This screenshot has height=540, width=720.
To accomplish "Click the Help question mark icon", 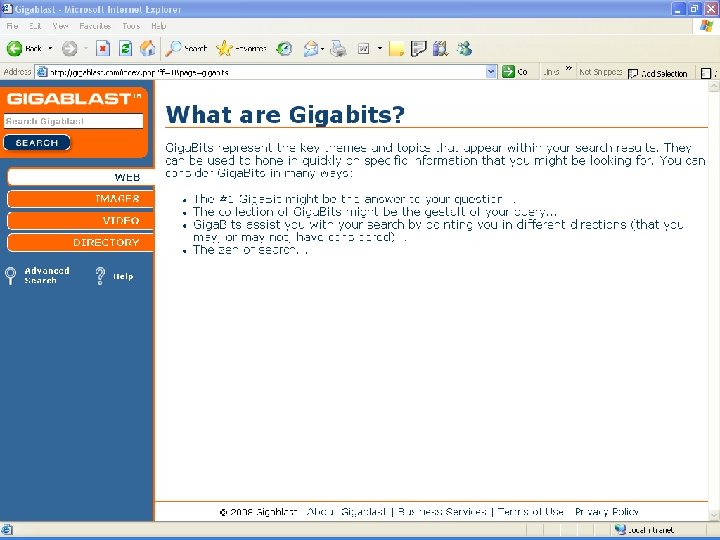I will pyautogui.click(x=100, y=276).
